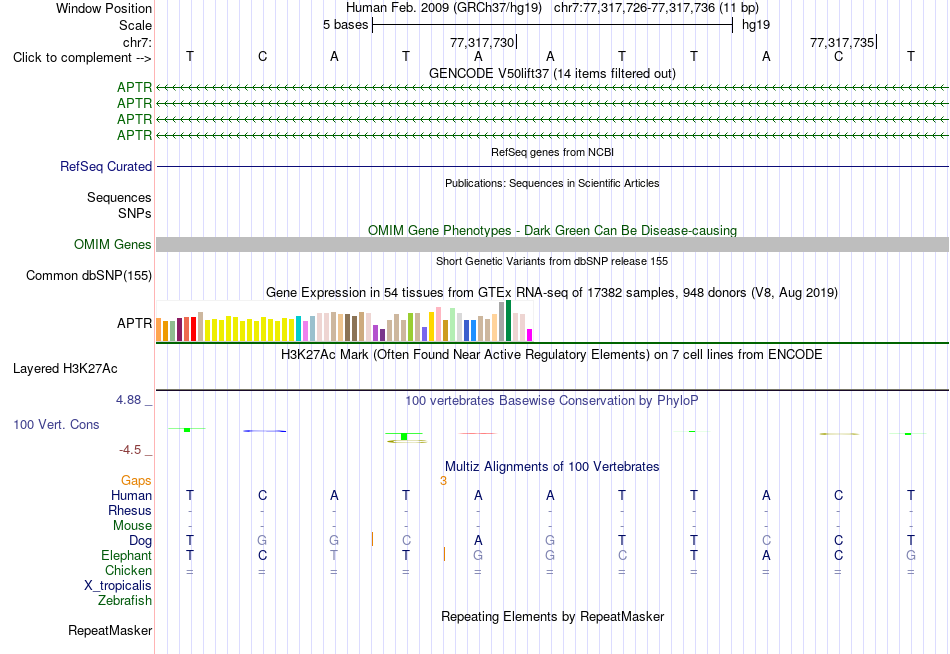This screenshot has height=654, width=950.
Task: Click the Scale label
Action: click(136, 25)
